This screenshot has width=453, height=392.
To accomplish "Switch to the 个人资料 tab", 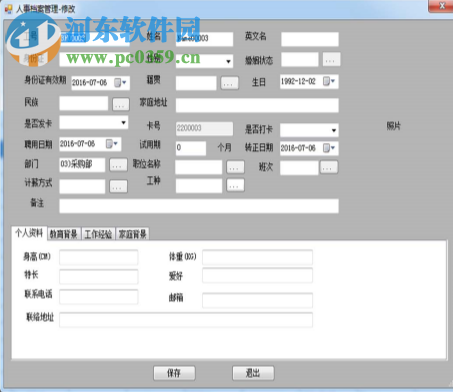I will (x=29, y=233).
